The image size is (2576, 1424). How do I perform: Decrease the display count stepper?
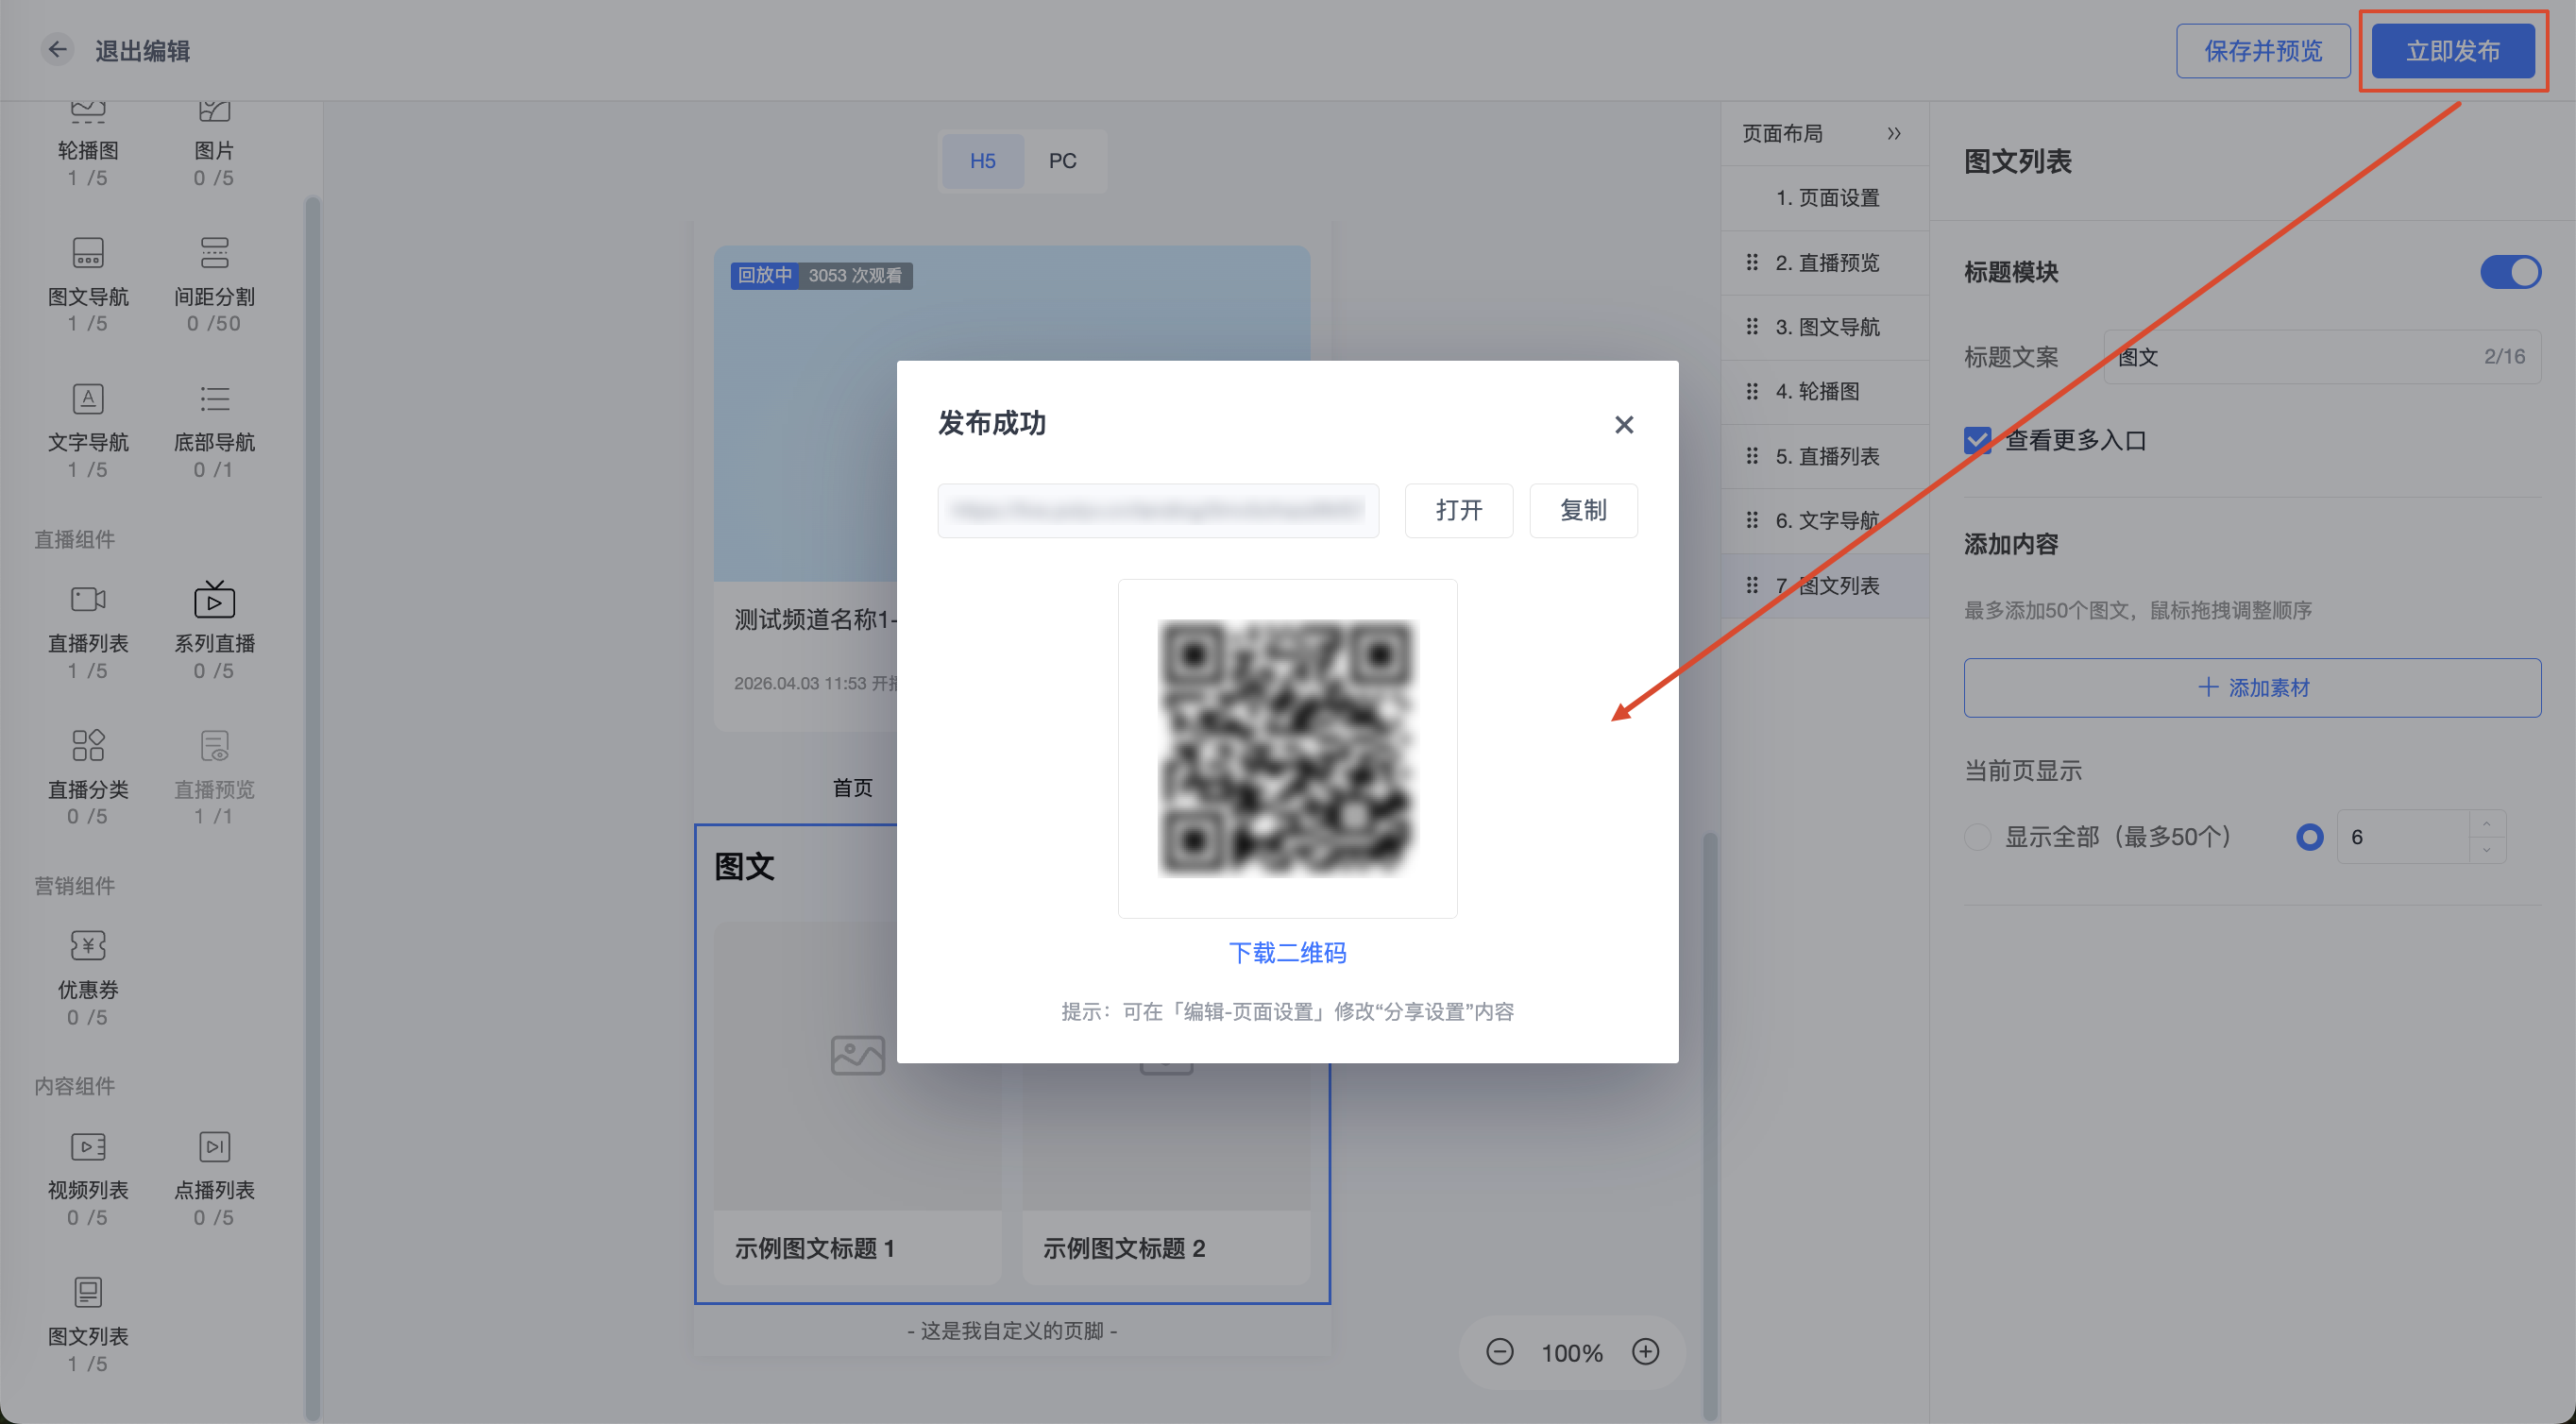click(x=2486, y=850)
